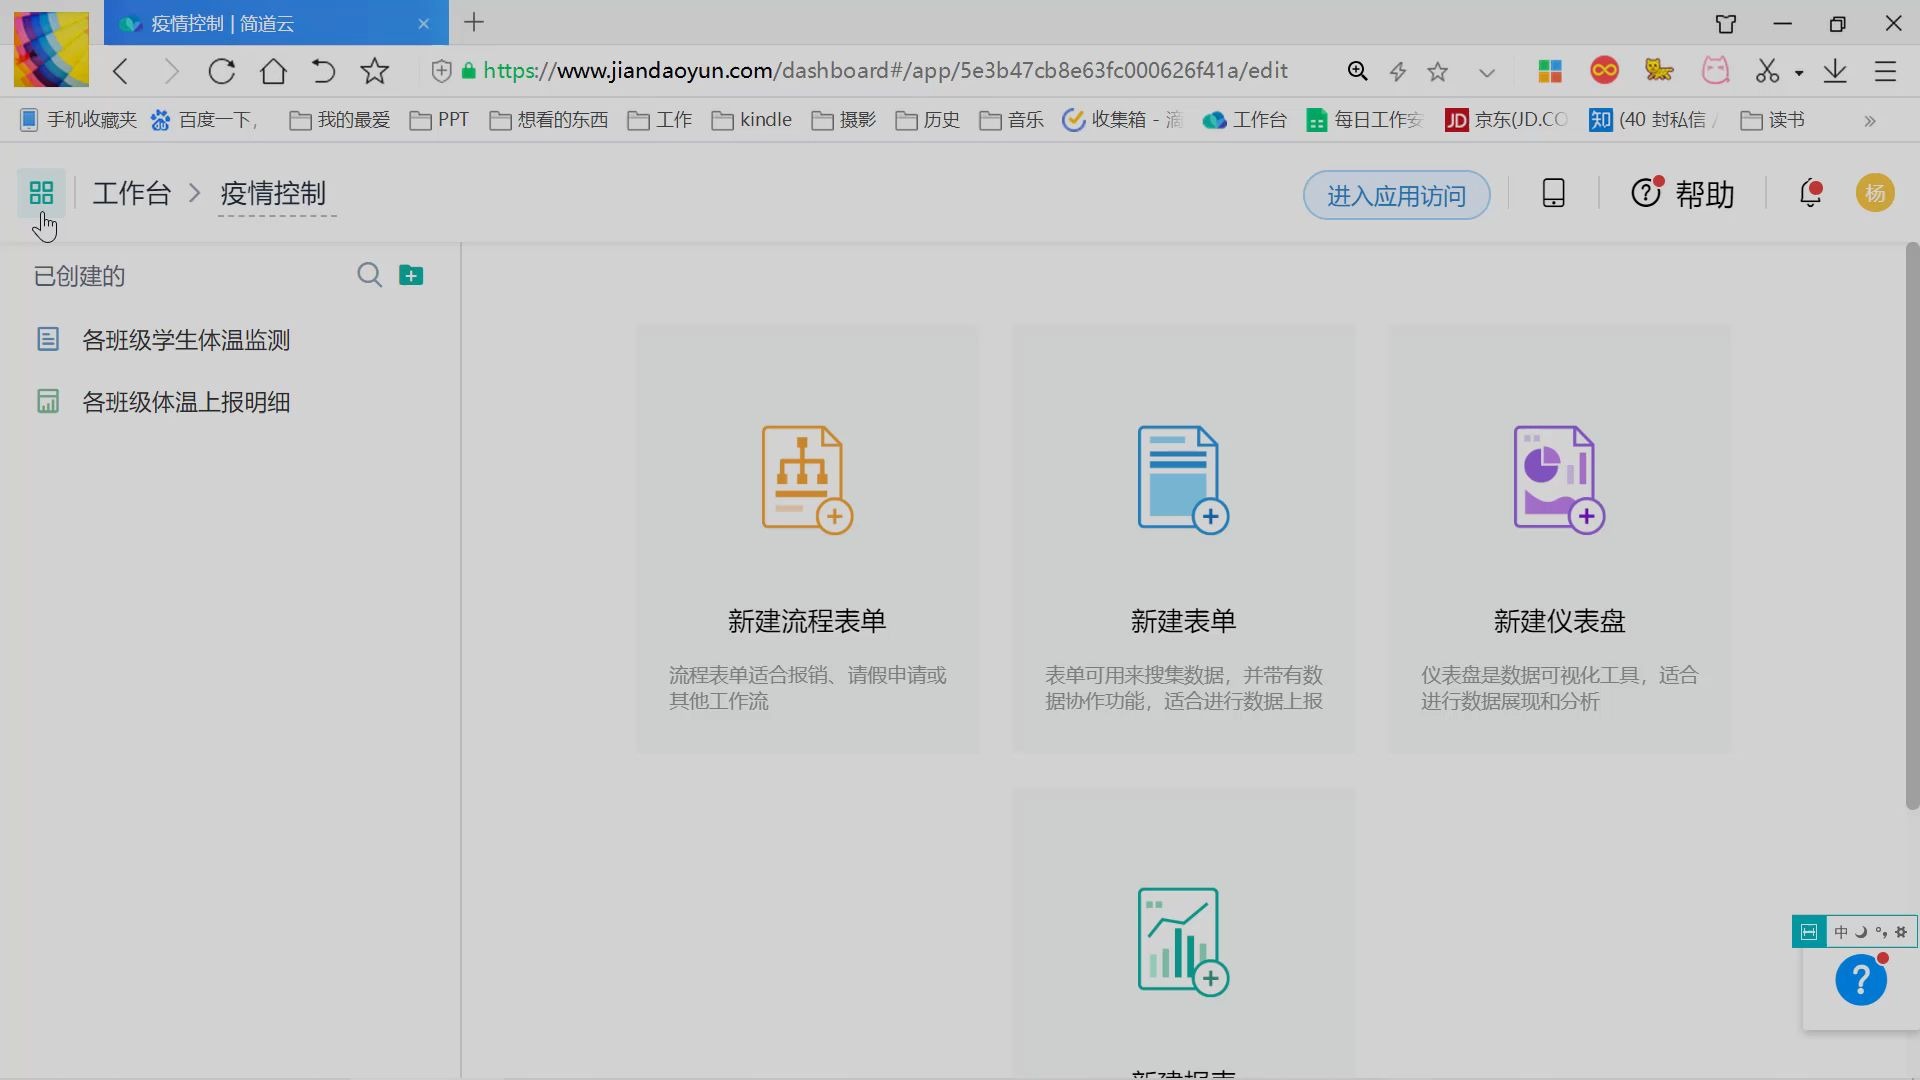Click blue floating help question mark

(x=1860, y=980)
